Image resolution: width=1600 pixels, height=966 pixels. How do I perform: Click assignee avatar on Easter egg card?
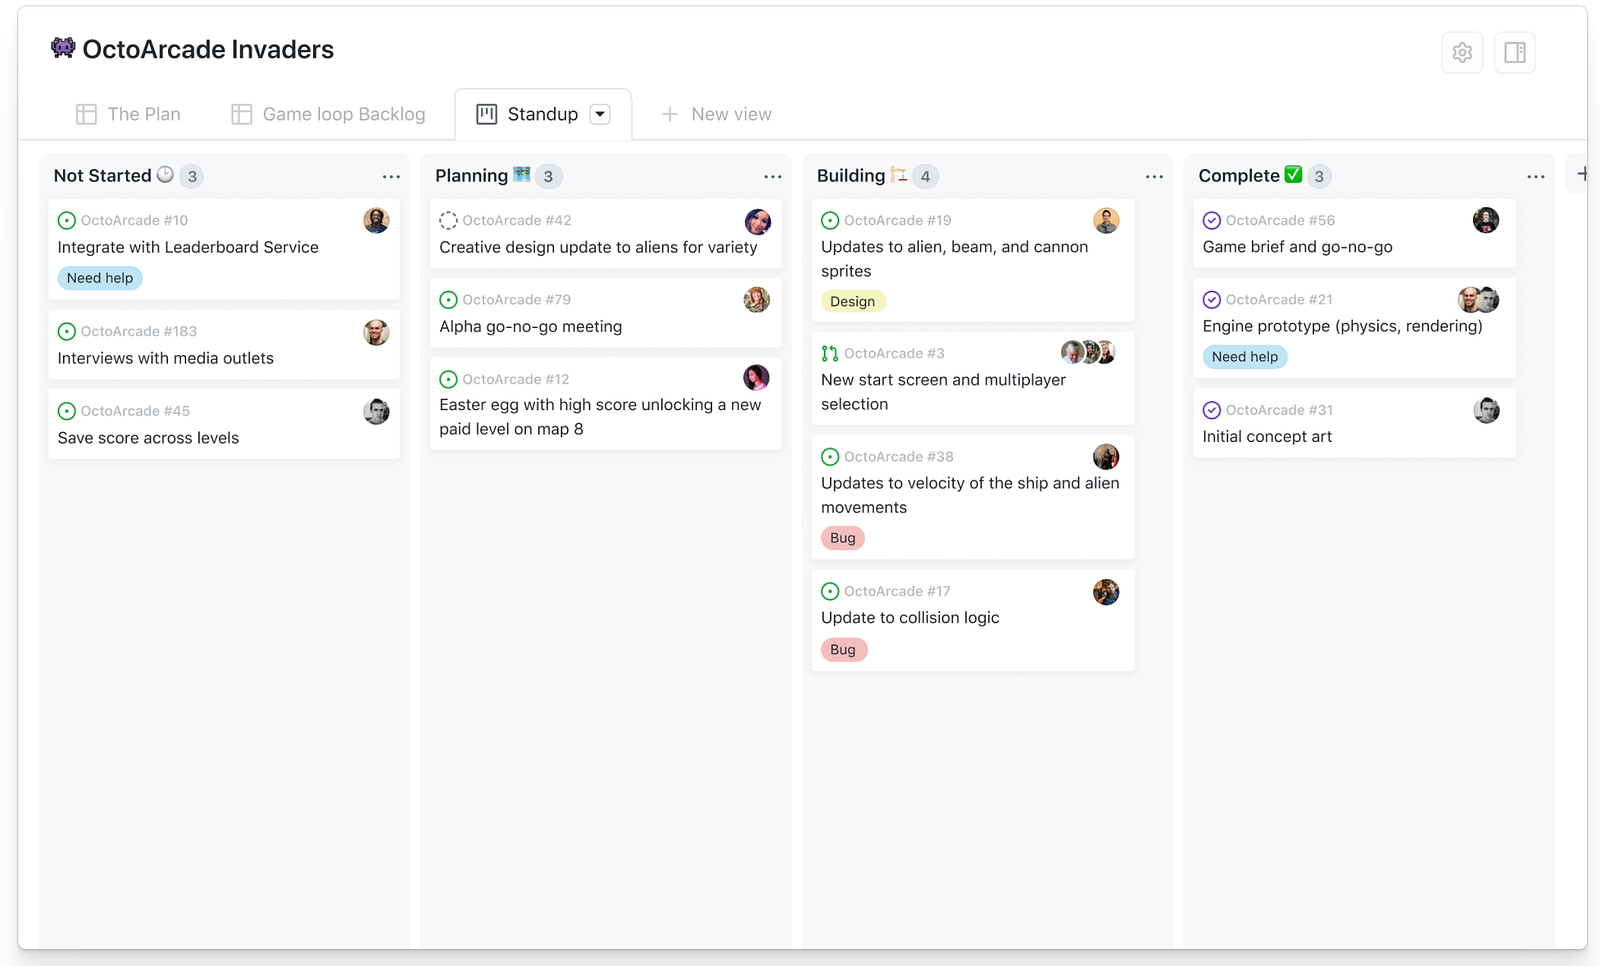coord(757,377)
